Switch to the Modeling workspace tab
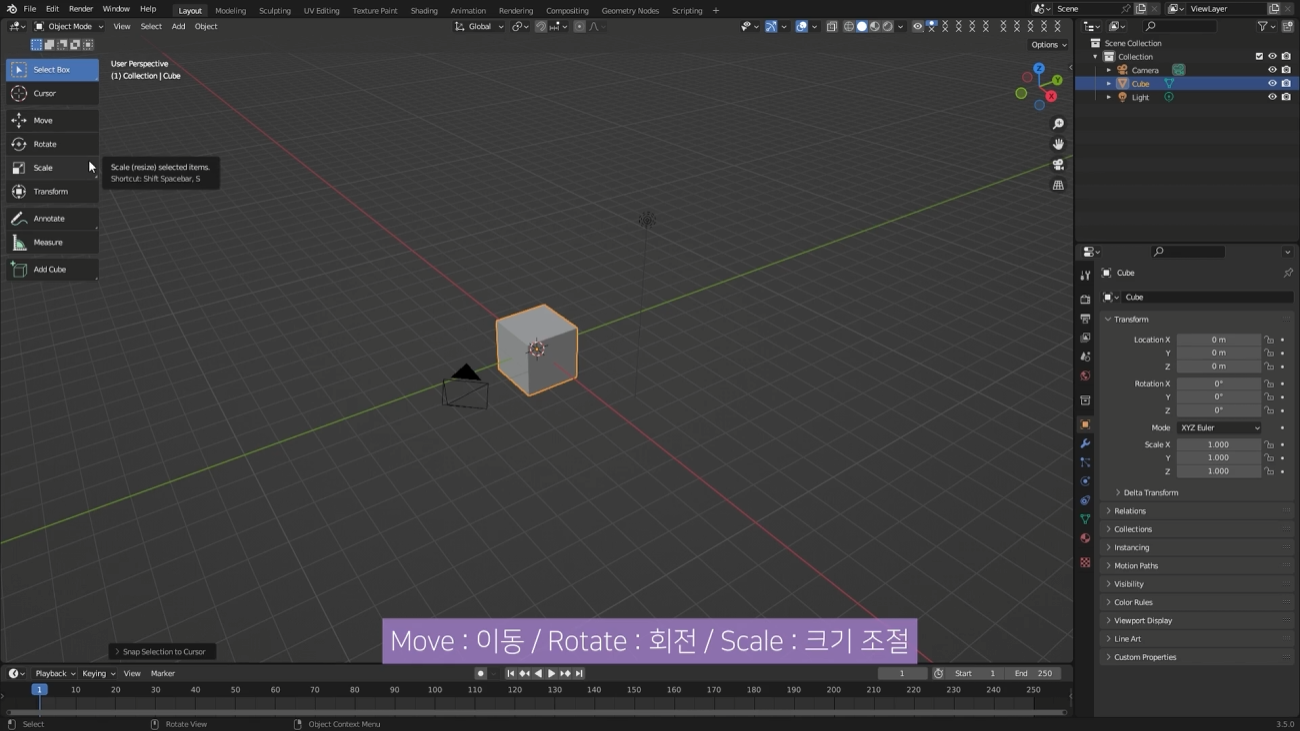Viewport: 1300px width, 731px height. pos(230,11)
